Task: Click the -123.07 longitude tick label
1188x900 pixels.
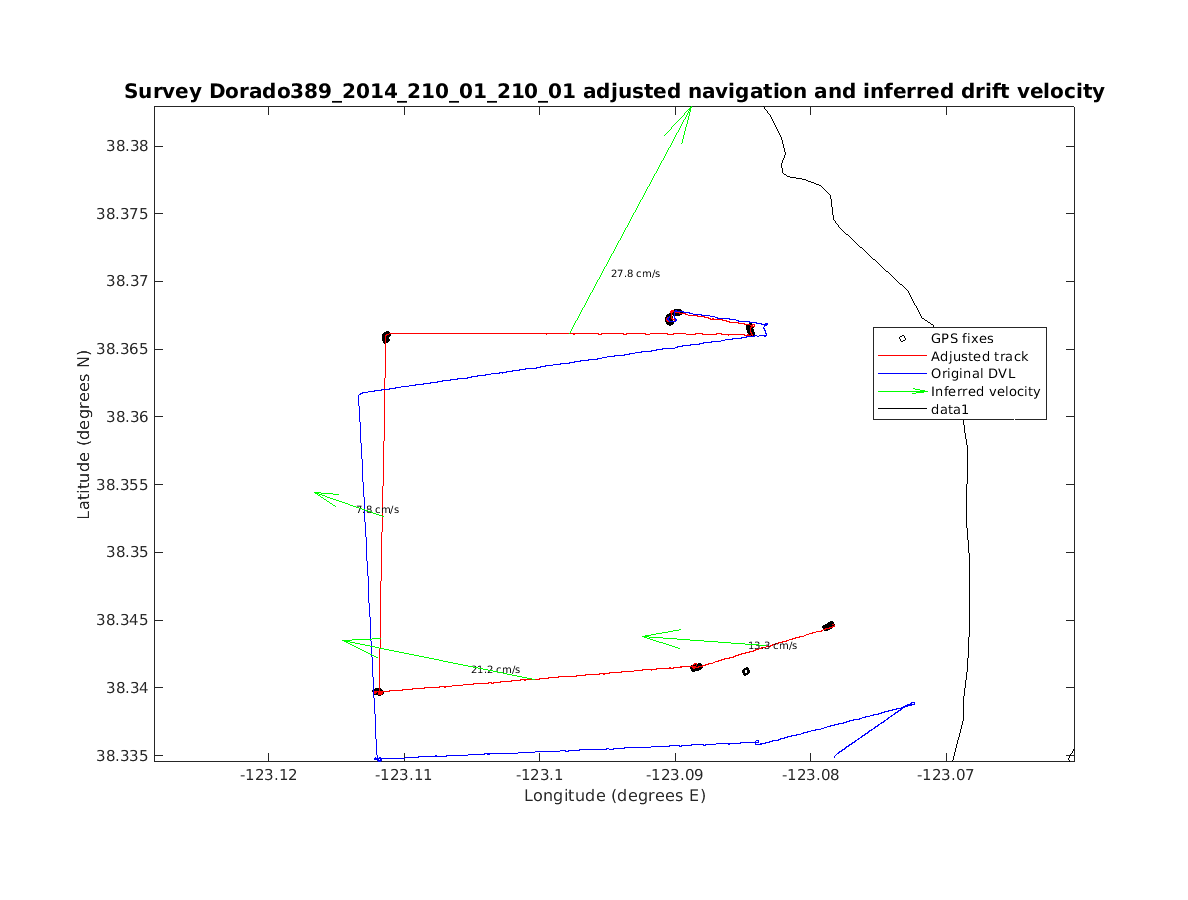Action: [x=945, y=774]
